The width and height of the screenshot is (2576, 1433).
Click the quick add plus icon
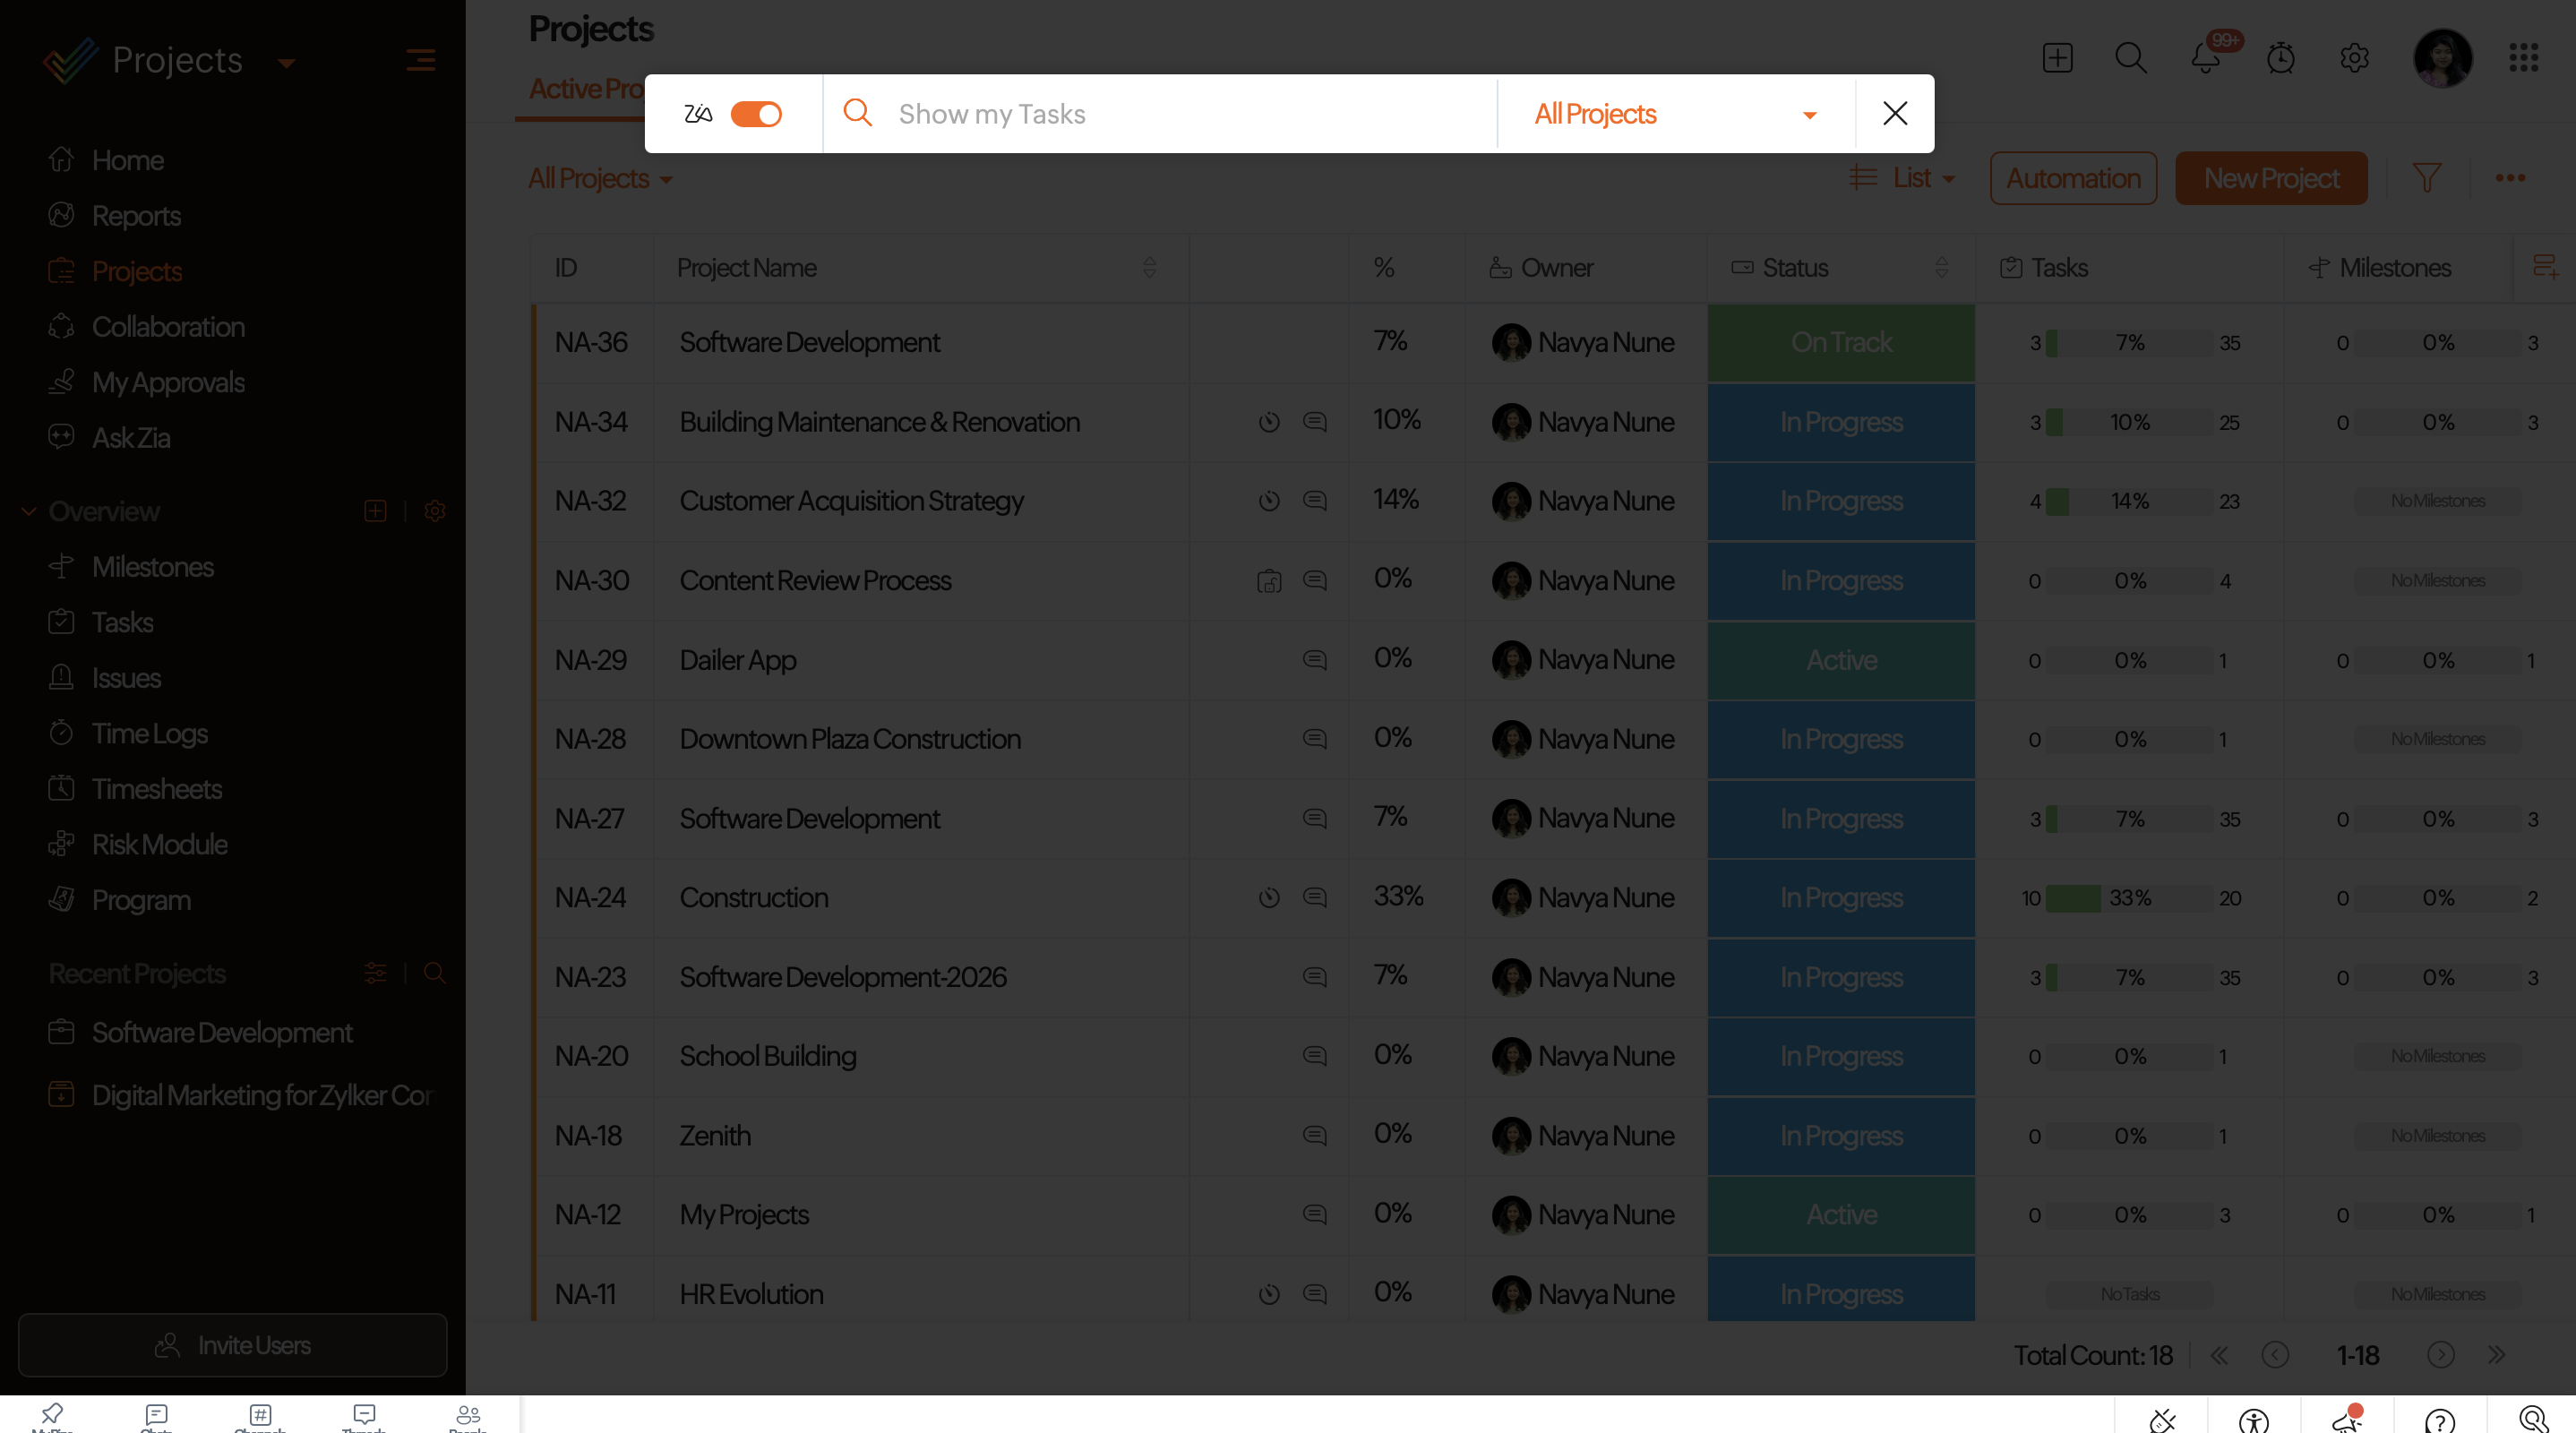tap(2057, 58)
